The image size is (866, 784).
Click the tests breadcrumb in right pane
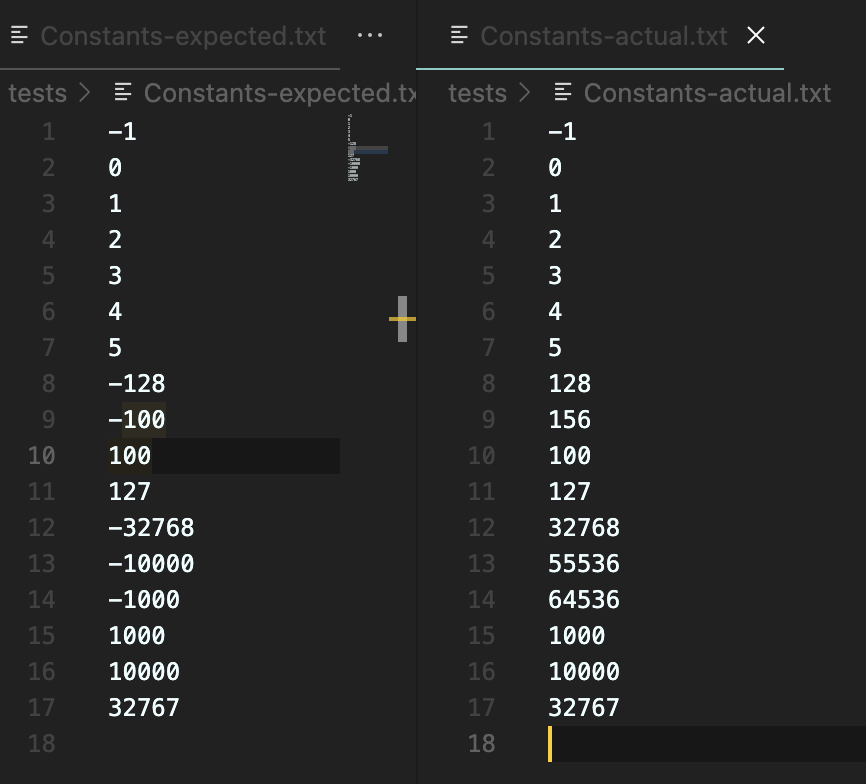pos(477,93)
